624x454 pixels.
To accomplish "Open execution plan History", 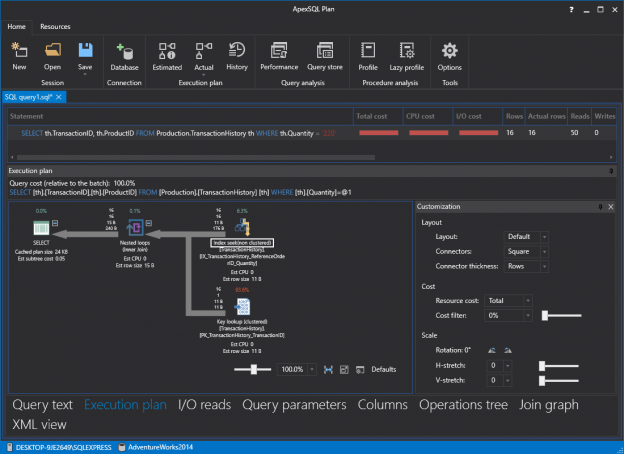I will click(x=237, y=51).
